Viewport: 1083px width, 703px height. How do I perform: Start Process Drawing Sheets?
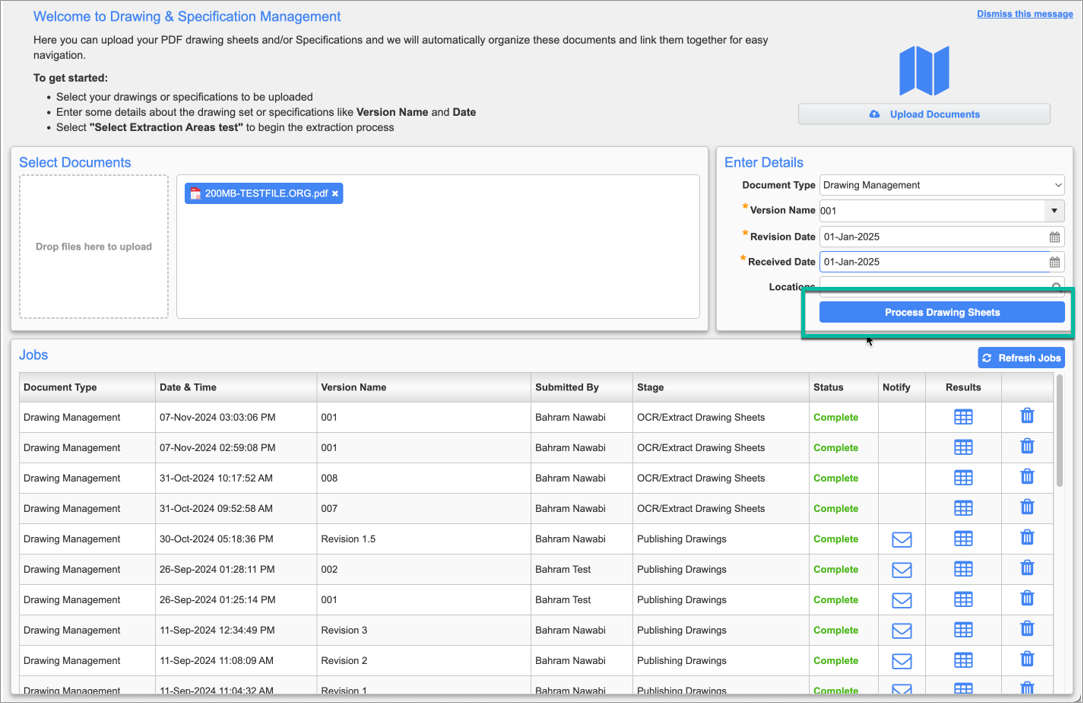[x=942, y=312]
